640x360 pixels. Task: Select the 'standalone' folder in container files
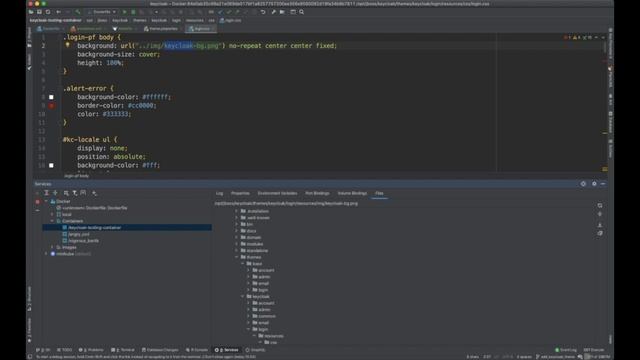coord(254,251)
